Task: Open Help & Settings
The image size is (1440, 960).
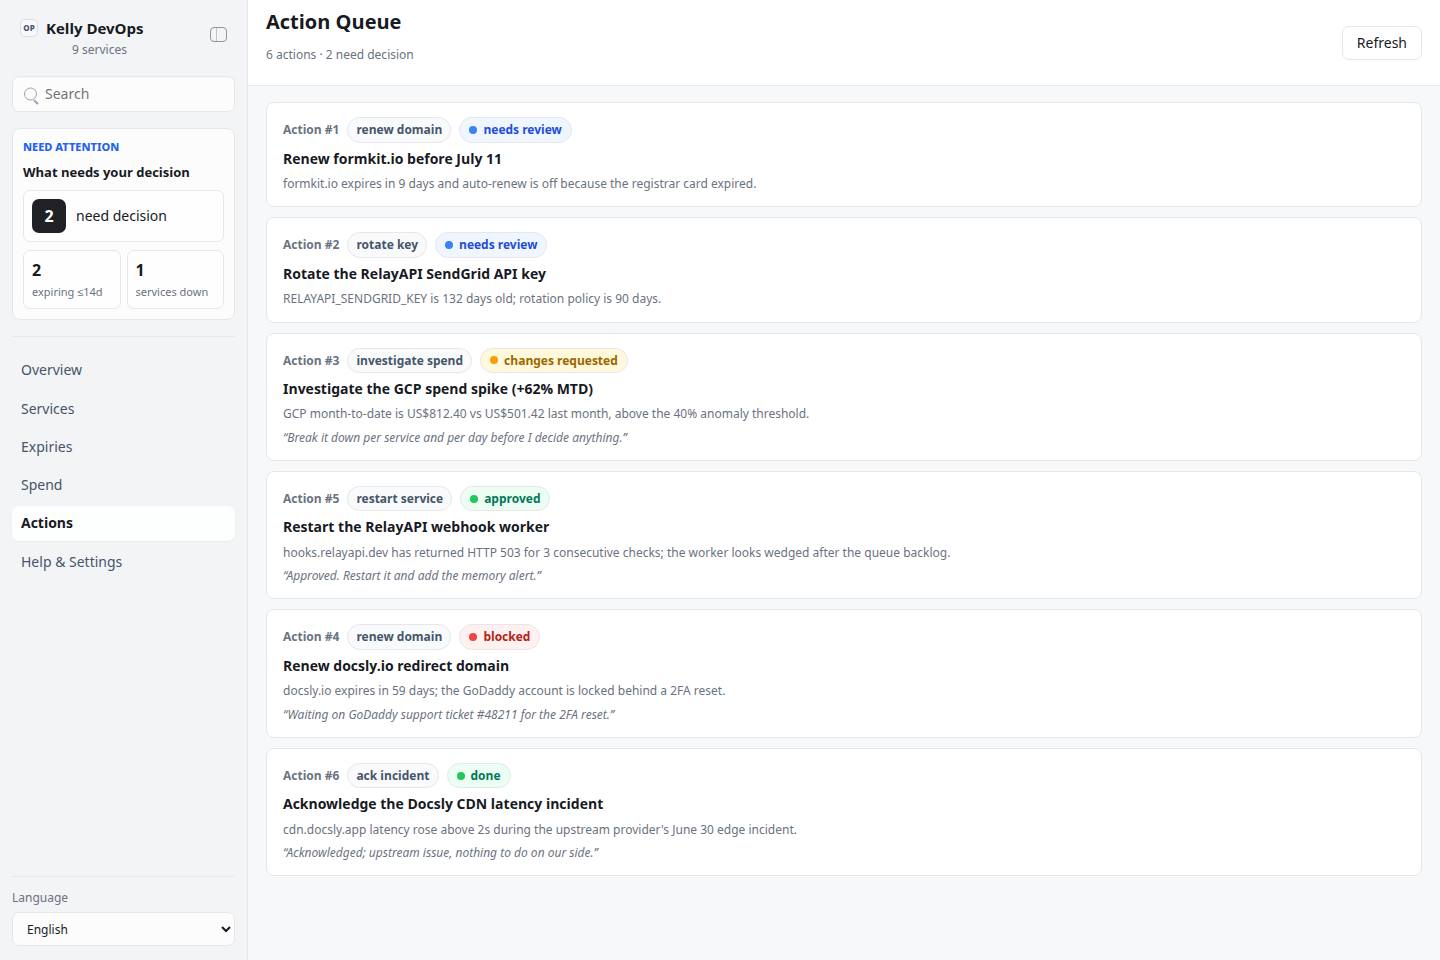Action: pyautogui.click(x=123, y=562)
